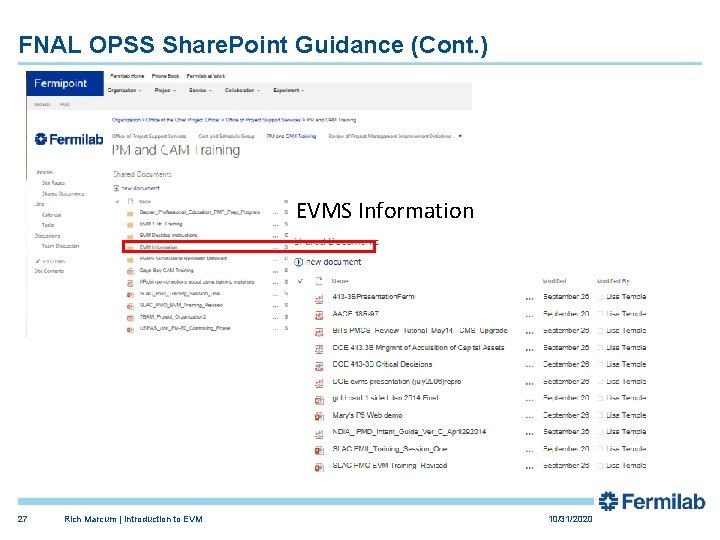Click the SLAC PMO EVM Training Revised PowerPoint icon
Viewport: 720px width, 540px height.
[319, 467]
